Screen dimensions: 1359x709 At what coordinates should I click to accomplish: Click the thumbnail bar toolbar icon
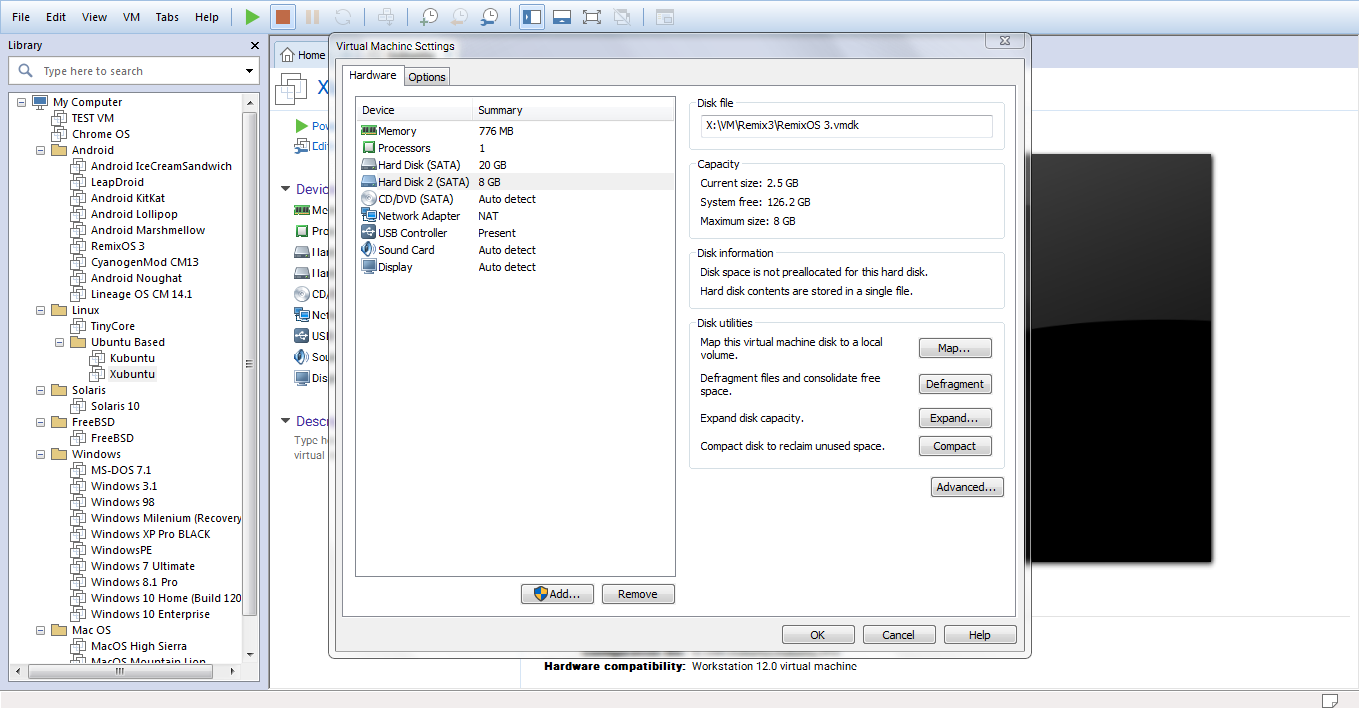(x=562, y=17)
